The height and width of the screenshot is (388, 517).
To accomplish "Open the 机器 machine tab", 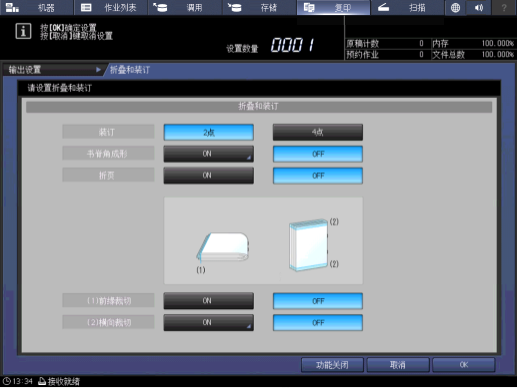I will coord(37,7).
